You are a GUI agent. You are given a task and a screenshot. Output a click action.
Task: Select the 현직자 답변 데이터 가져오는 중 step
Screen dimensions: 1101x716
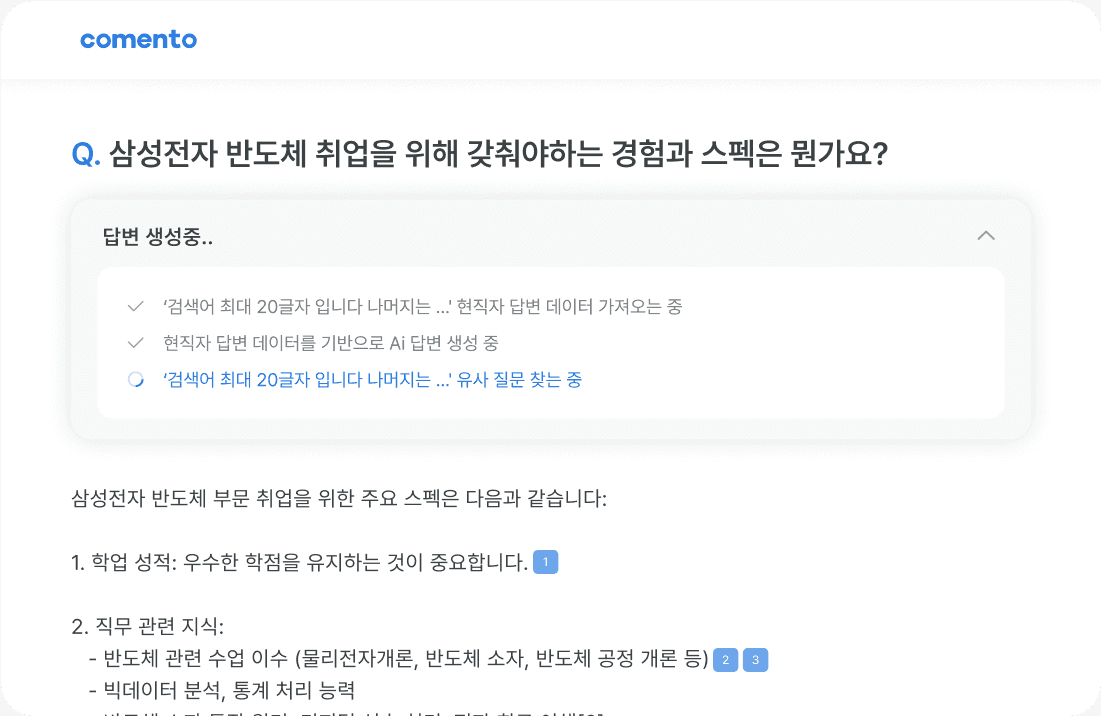pos(422,307)
